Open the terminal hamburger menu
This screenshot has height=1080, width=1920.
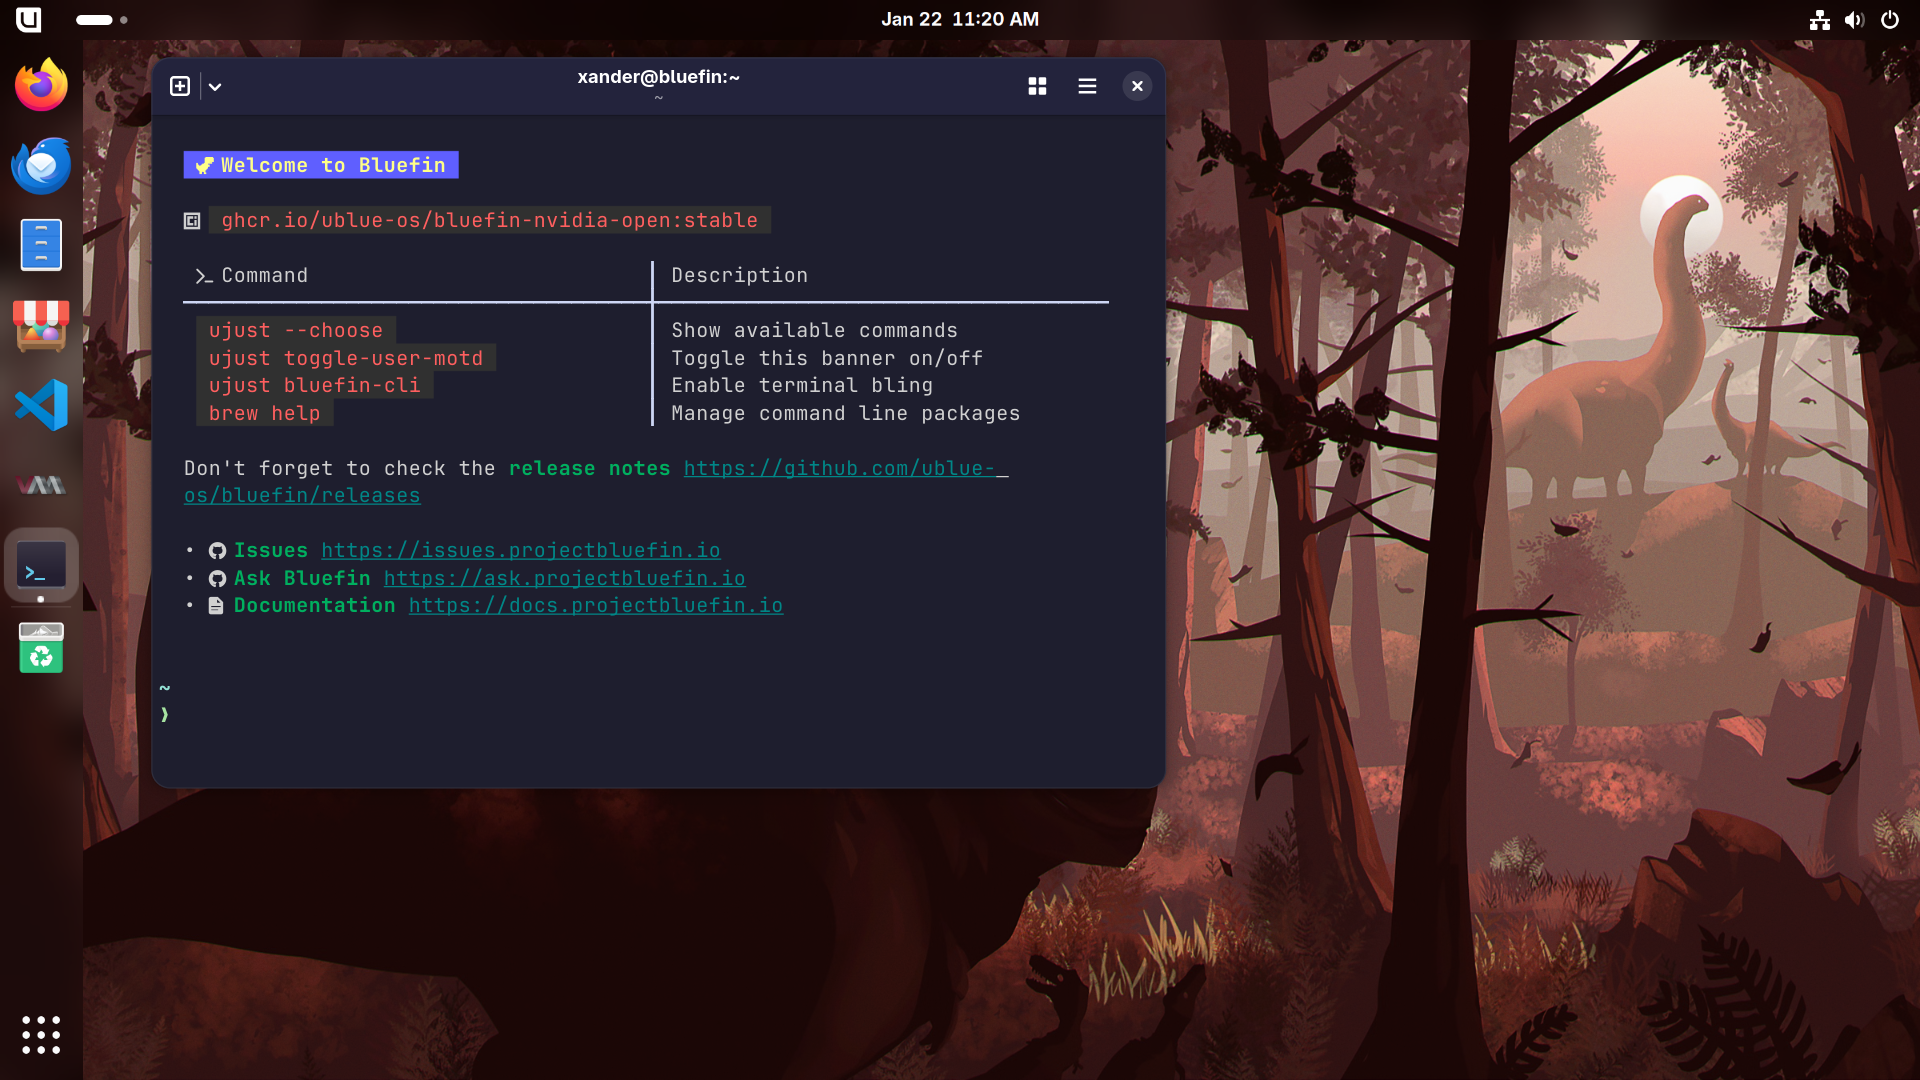[1087, 86]
